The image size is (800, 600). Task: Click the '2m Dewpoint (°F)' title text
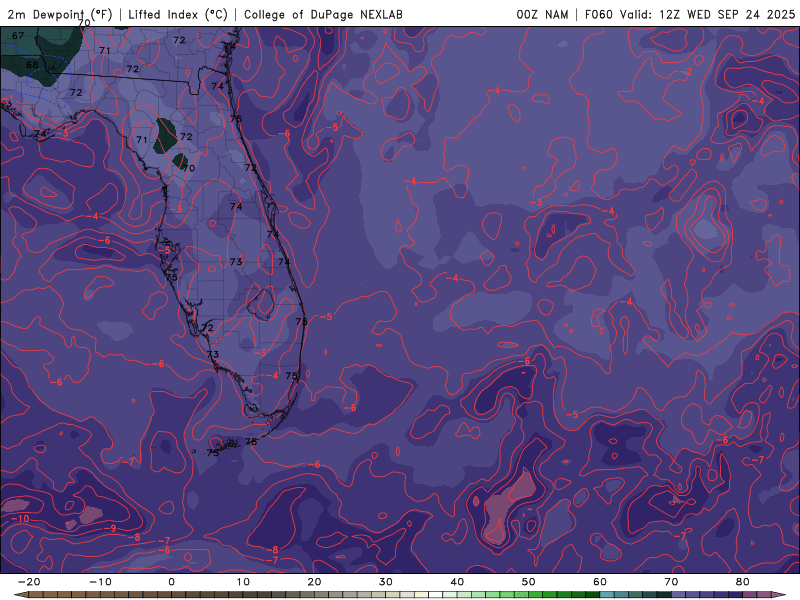click(60, 14)
